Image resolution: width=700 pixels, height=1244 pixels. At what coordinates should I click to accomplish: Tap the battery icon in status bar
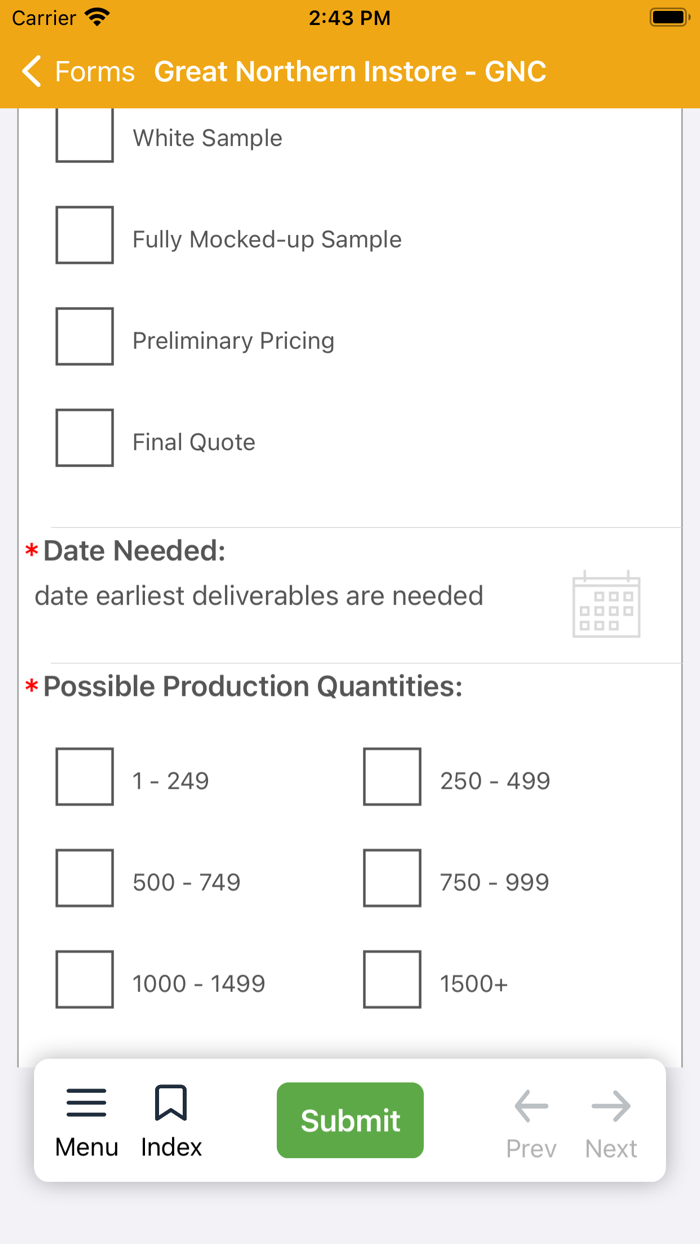click(667, 18)
